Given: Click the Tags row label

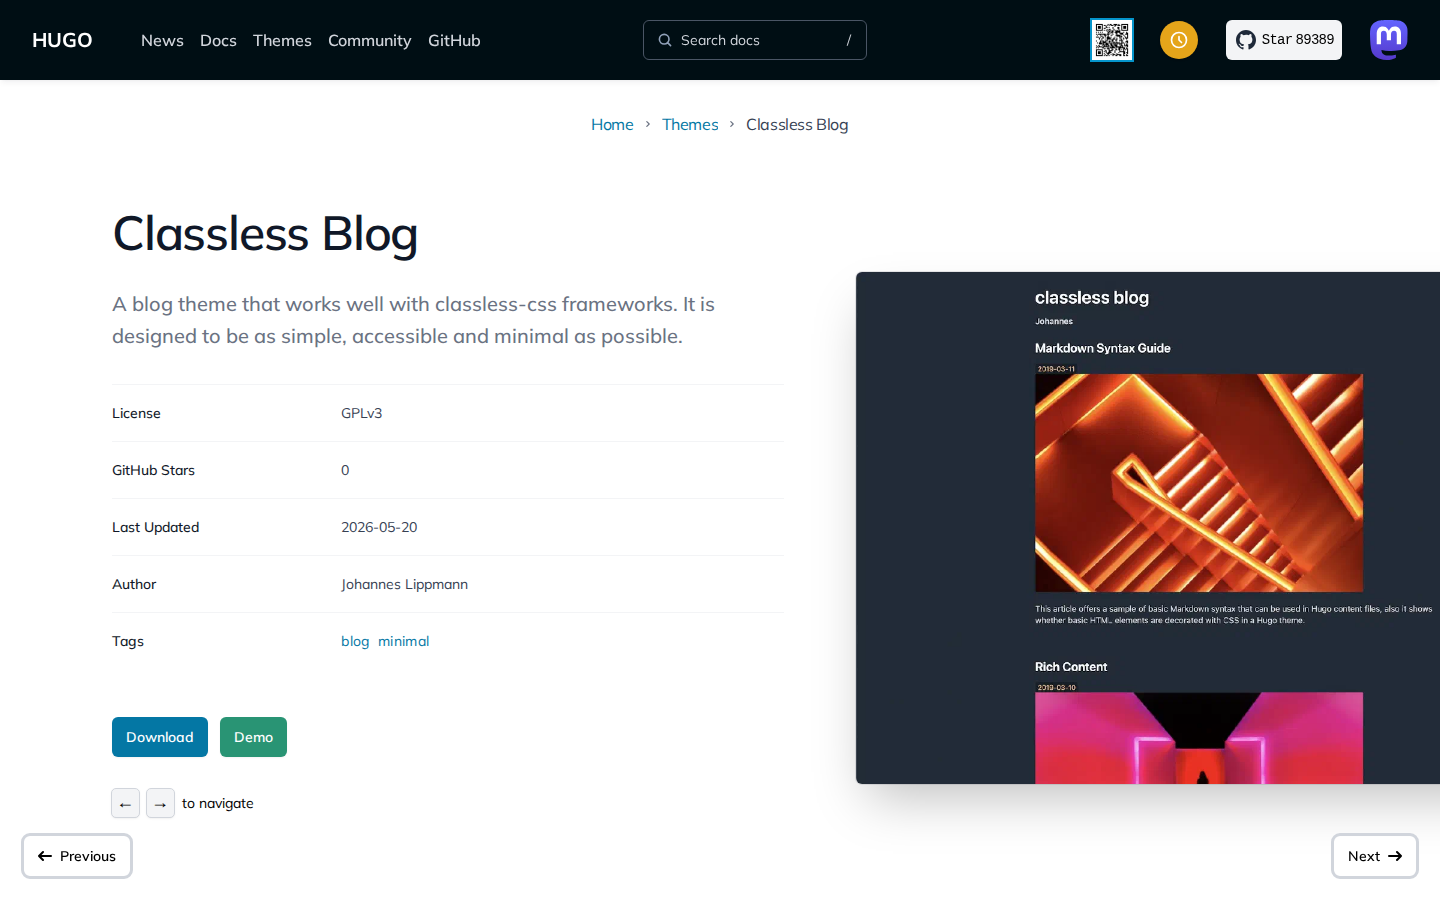Looking at the screenshot, I should pyautogui.click(x=128, y=641).
